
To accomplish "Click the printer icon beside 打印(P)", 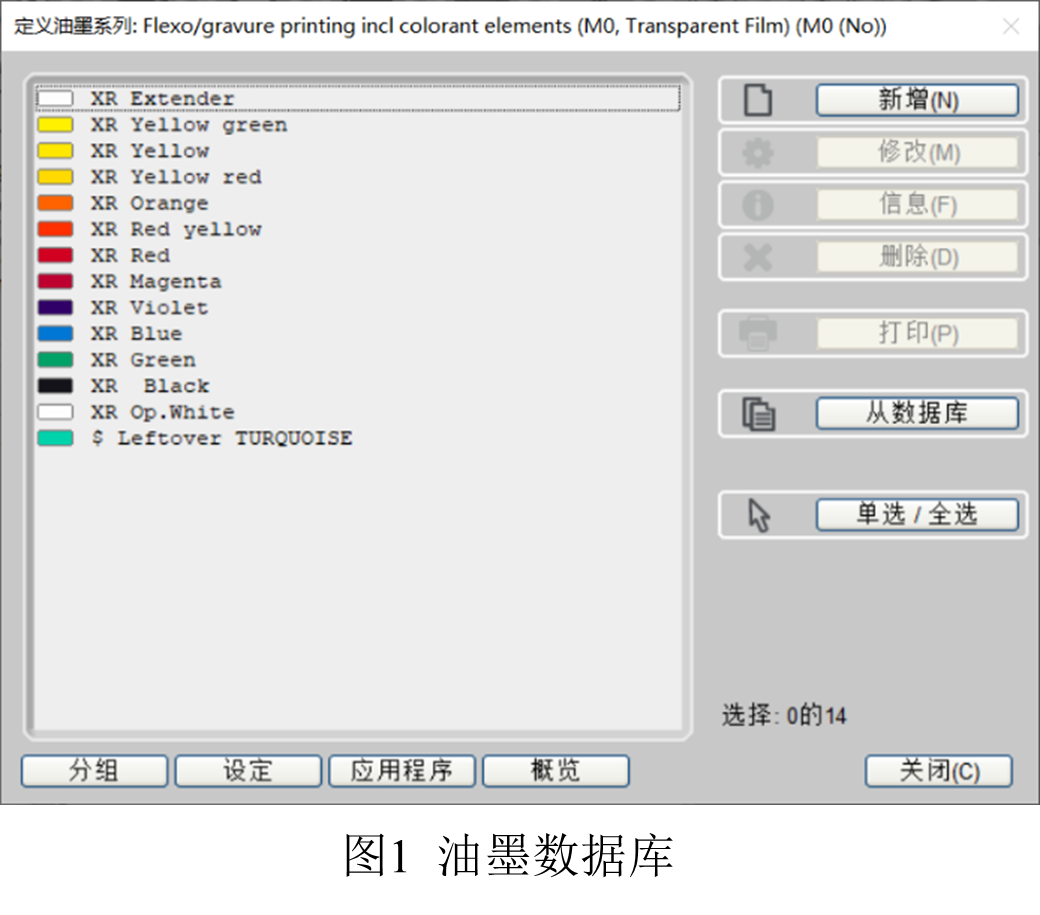I will tap(757, 334).
